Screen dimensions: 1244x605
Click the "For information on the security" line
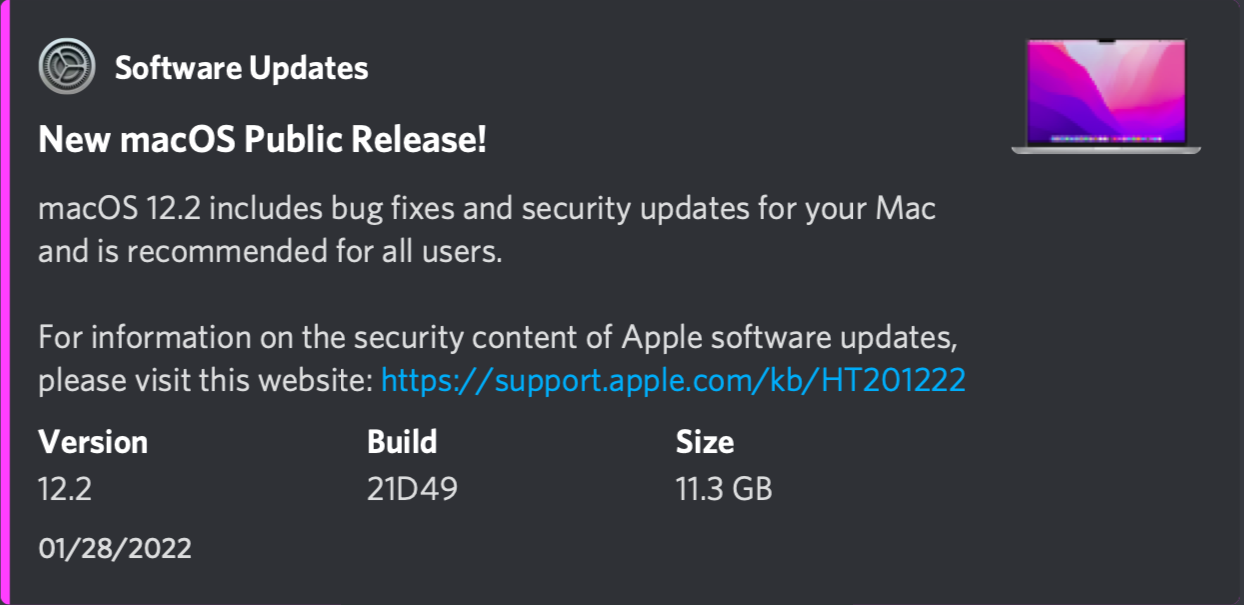[x=300, y=337]
